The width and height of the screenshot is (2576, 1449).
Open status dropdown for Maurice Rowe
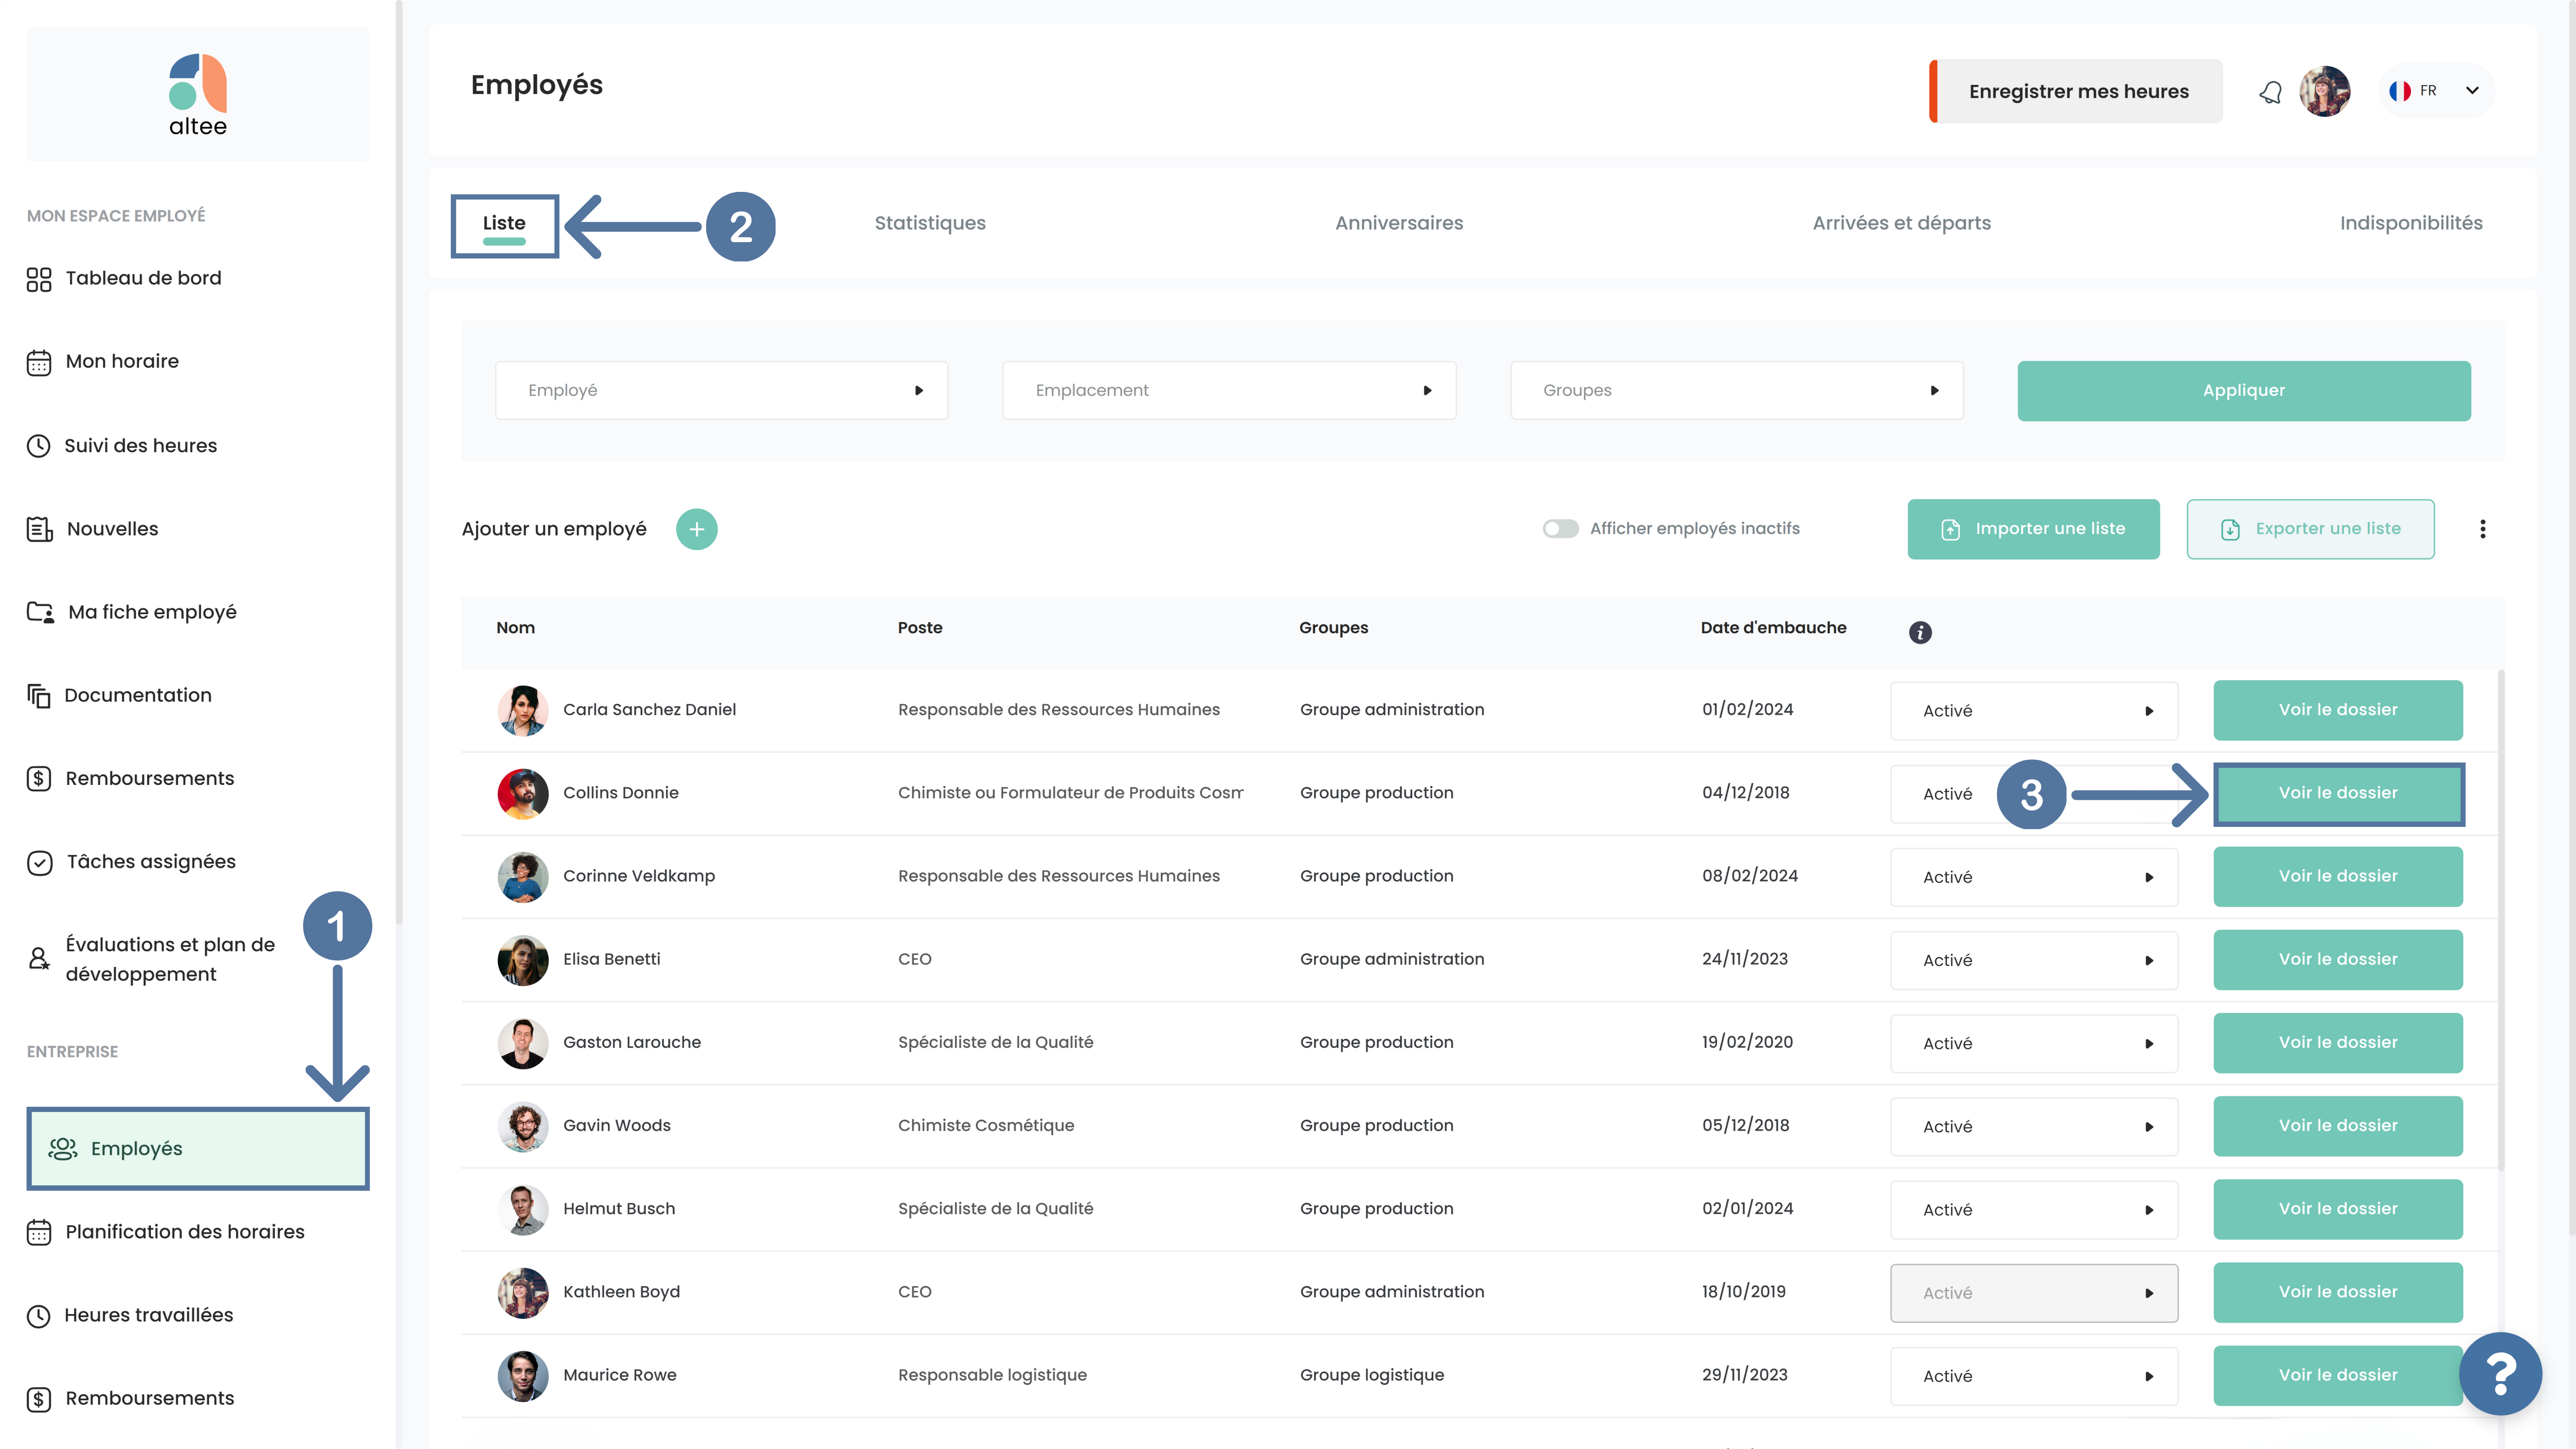pos(2034,1376)
